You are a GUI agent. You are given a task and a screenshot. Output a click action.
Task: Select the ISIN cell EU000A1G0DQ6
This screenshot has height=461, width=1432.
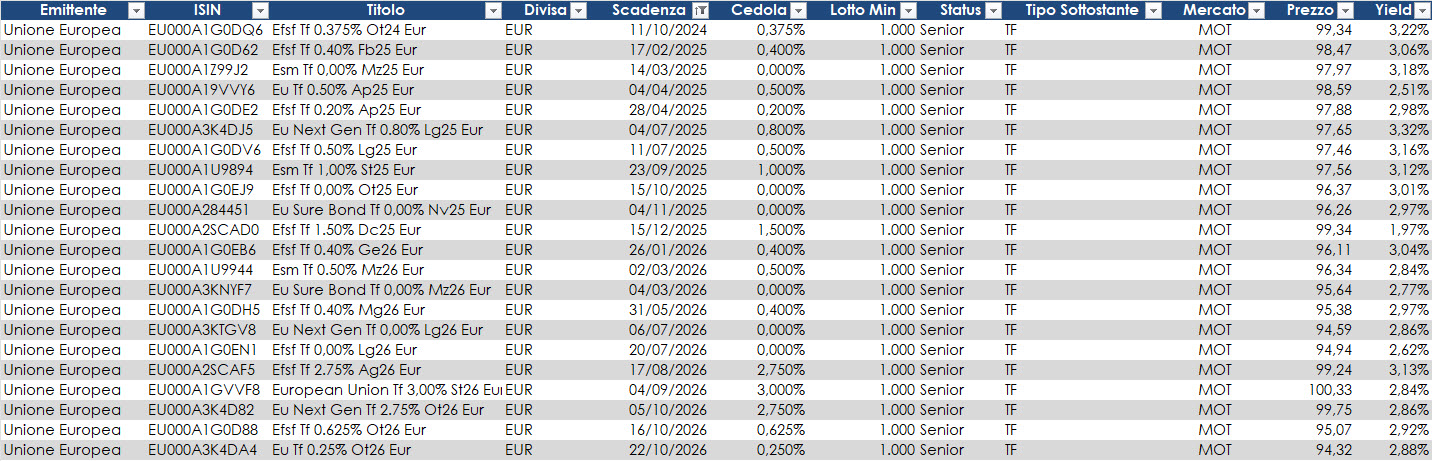point(205,30)
